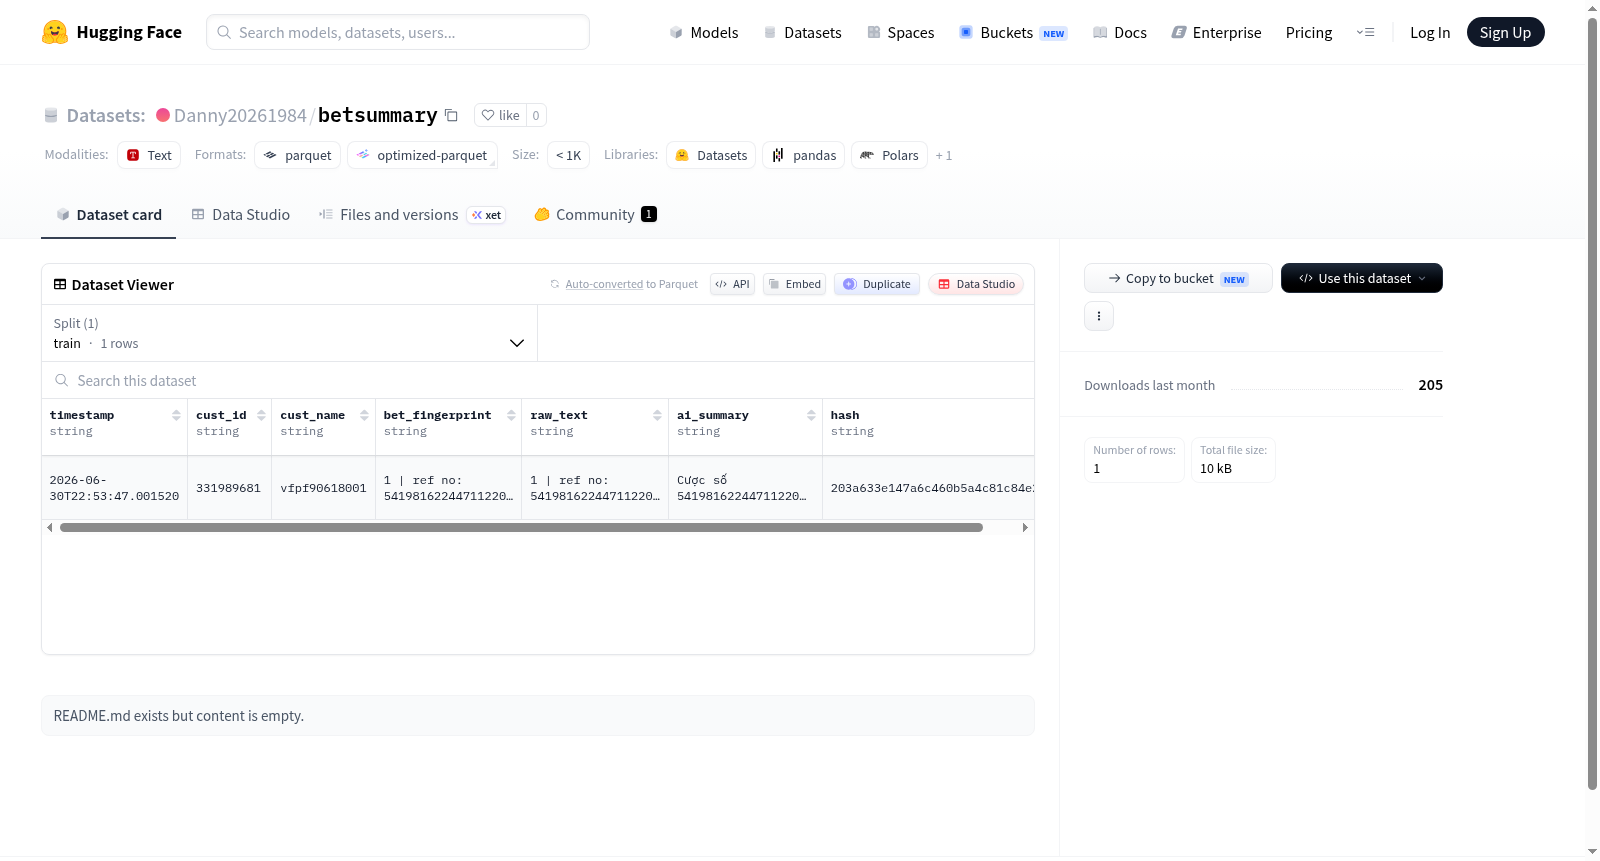
Task: Focus Search this dataset field
Action: pos(538,380)
